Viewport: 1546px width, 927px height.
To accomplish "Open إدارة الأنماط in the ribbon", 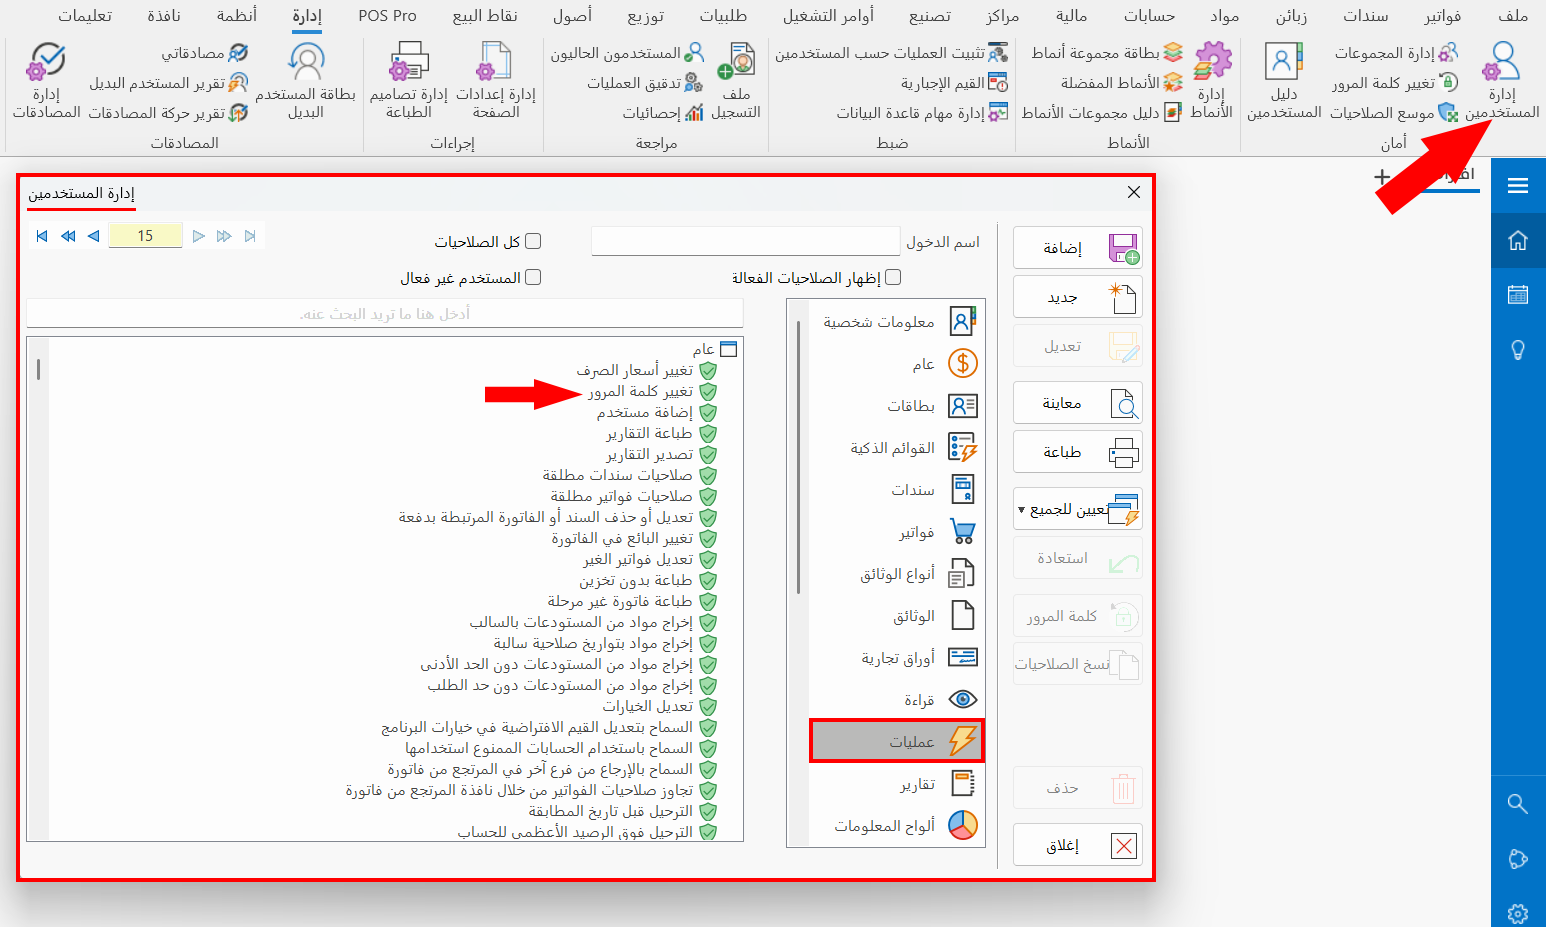I will (1212, 80).
